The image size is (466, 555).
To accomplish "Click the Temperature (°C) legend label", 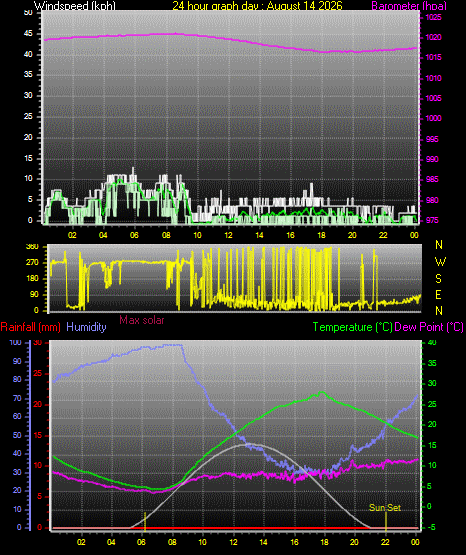I will point(353,327).
